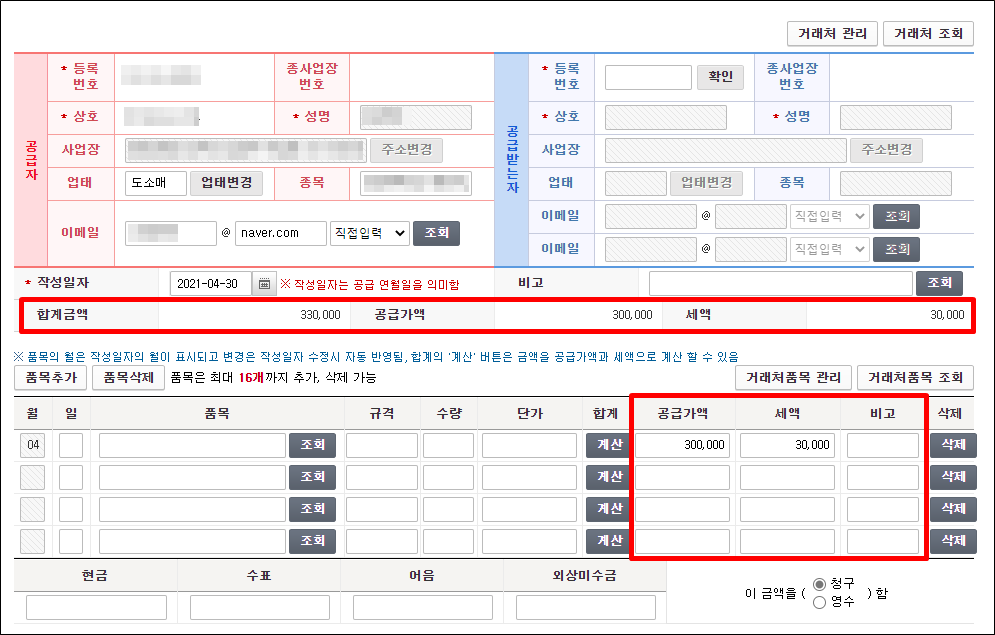Click supplier email 조회 button
995x635 pixels.
(436, 233)
